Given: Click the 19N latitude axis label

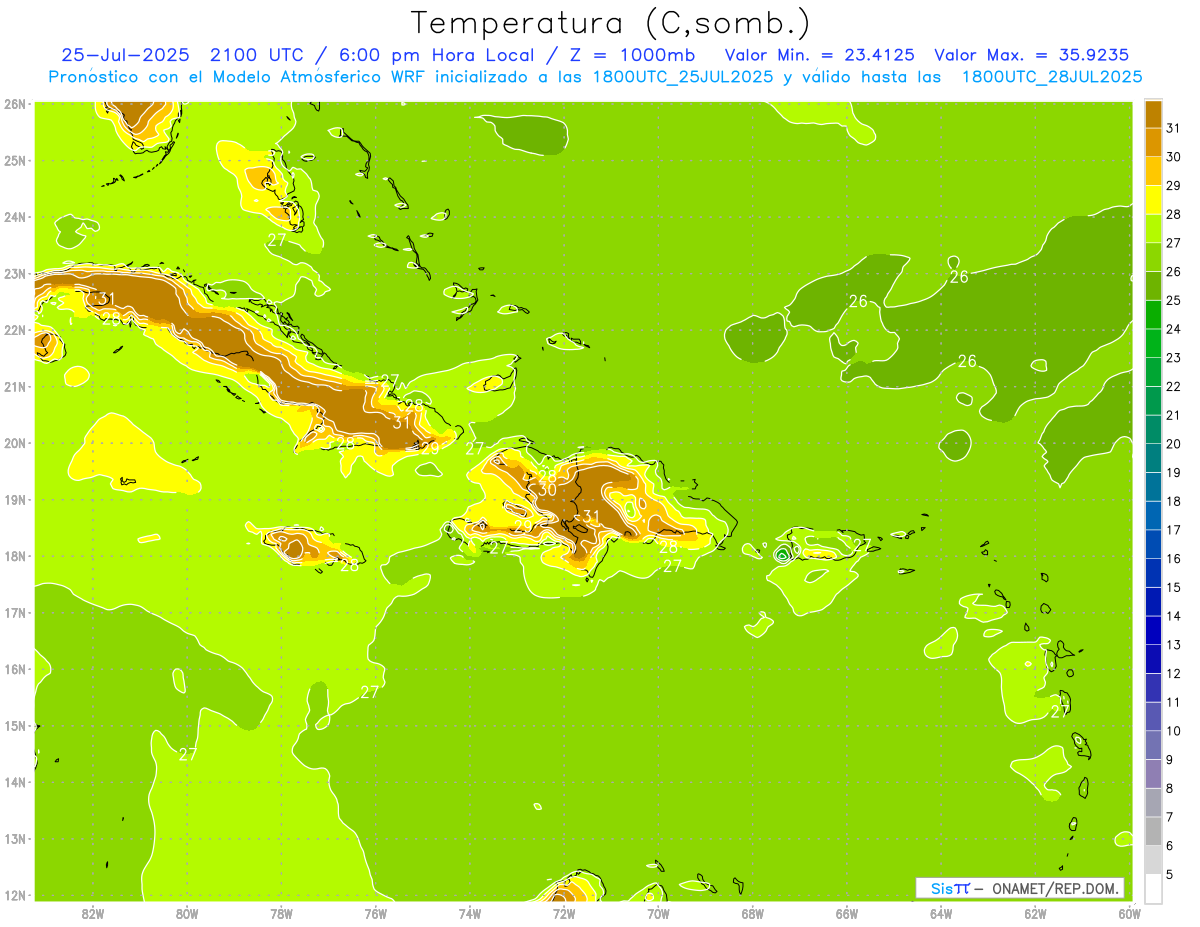Looking at the screenshot, I should point(15,500).
